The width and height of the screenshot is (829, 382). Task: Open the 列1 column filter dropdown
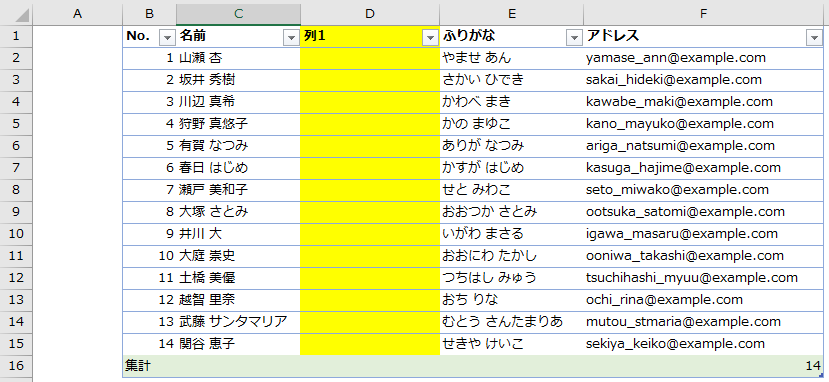(430, 37)
